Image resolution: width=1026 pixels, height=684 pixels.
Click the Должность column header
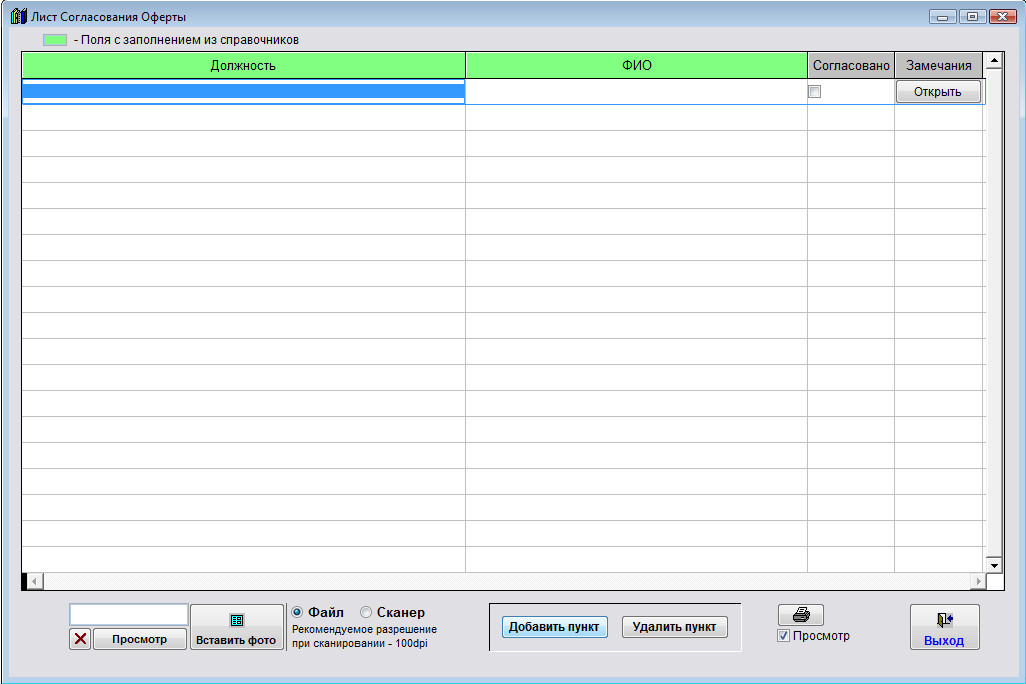(x=243, y=65)
